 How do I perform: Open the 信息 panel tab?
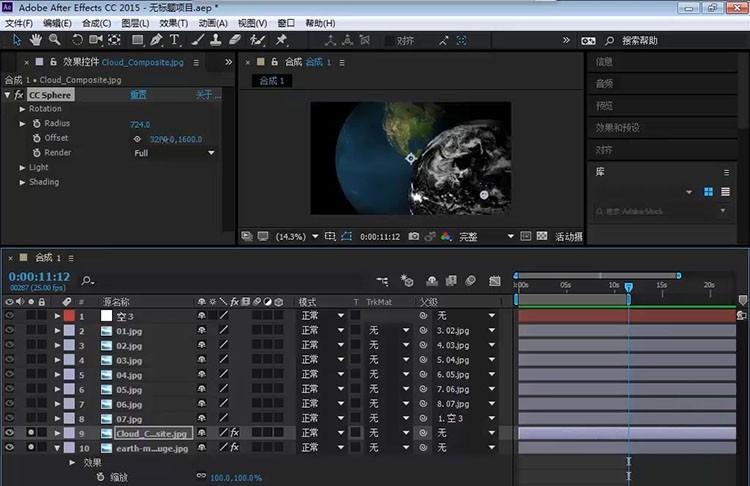click(605, 62)
